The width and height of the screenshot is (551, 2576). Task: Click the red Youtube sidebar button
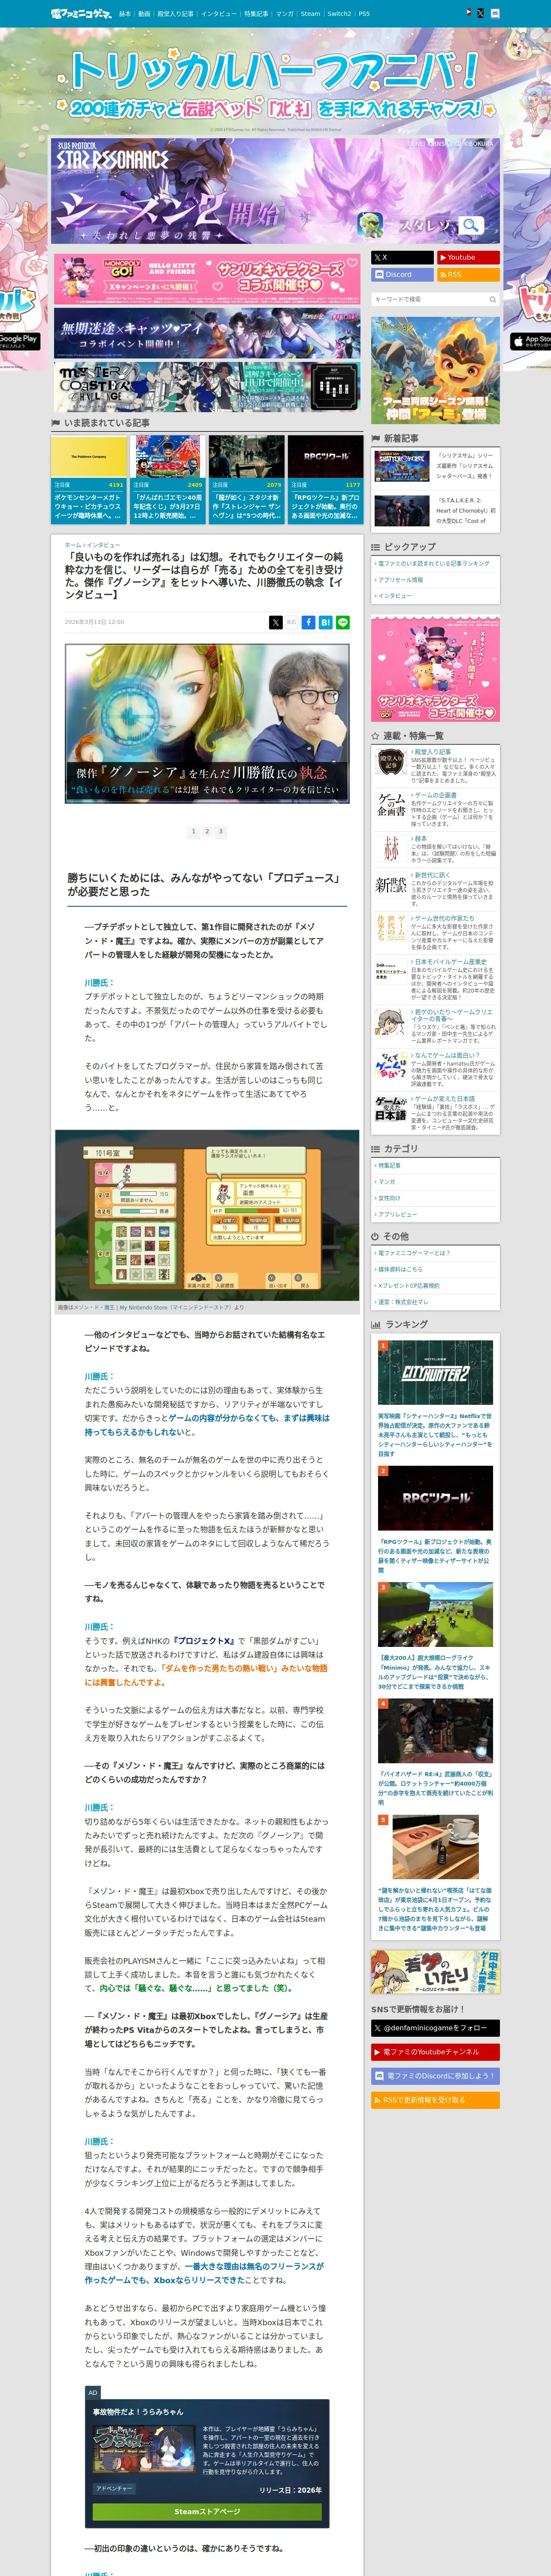pyautogui.click(x=468, y=257)
